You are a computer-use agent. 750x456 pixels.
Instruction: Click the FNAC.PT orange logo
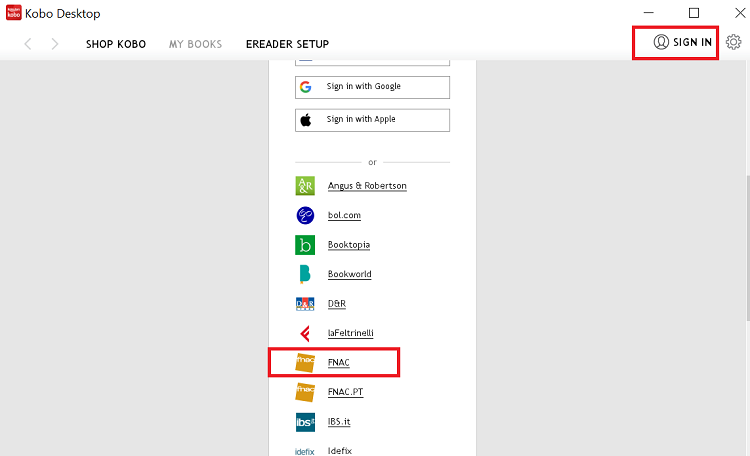[x=305, y=392]
